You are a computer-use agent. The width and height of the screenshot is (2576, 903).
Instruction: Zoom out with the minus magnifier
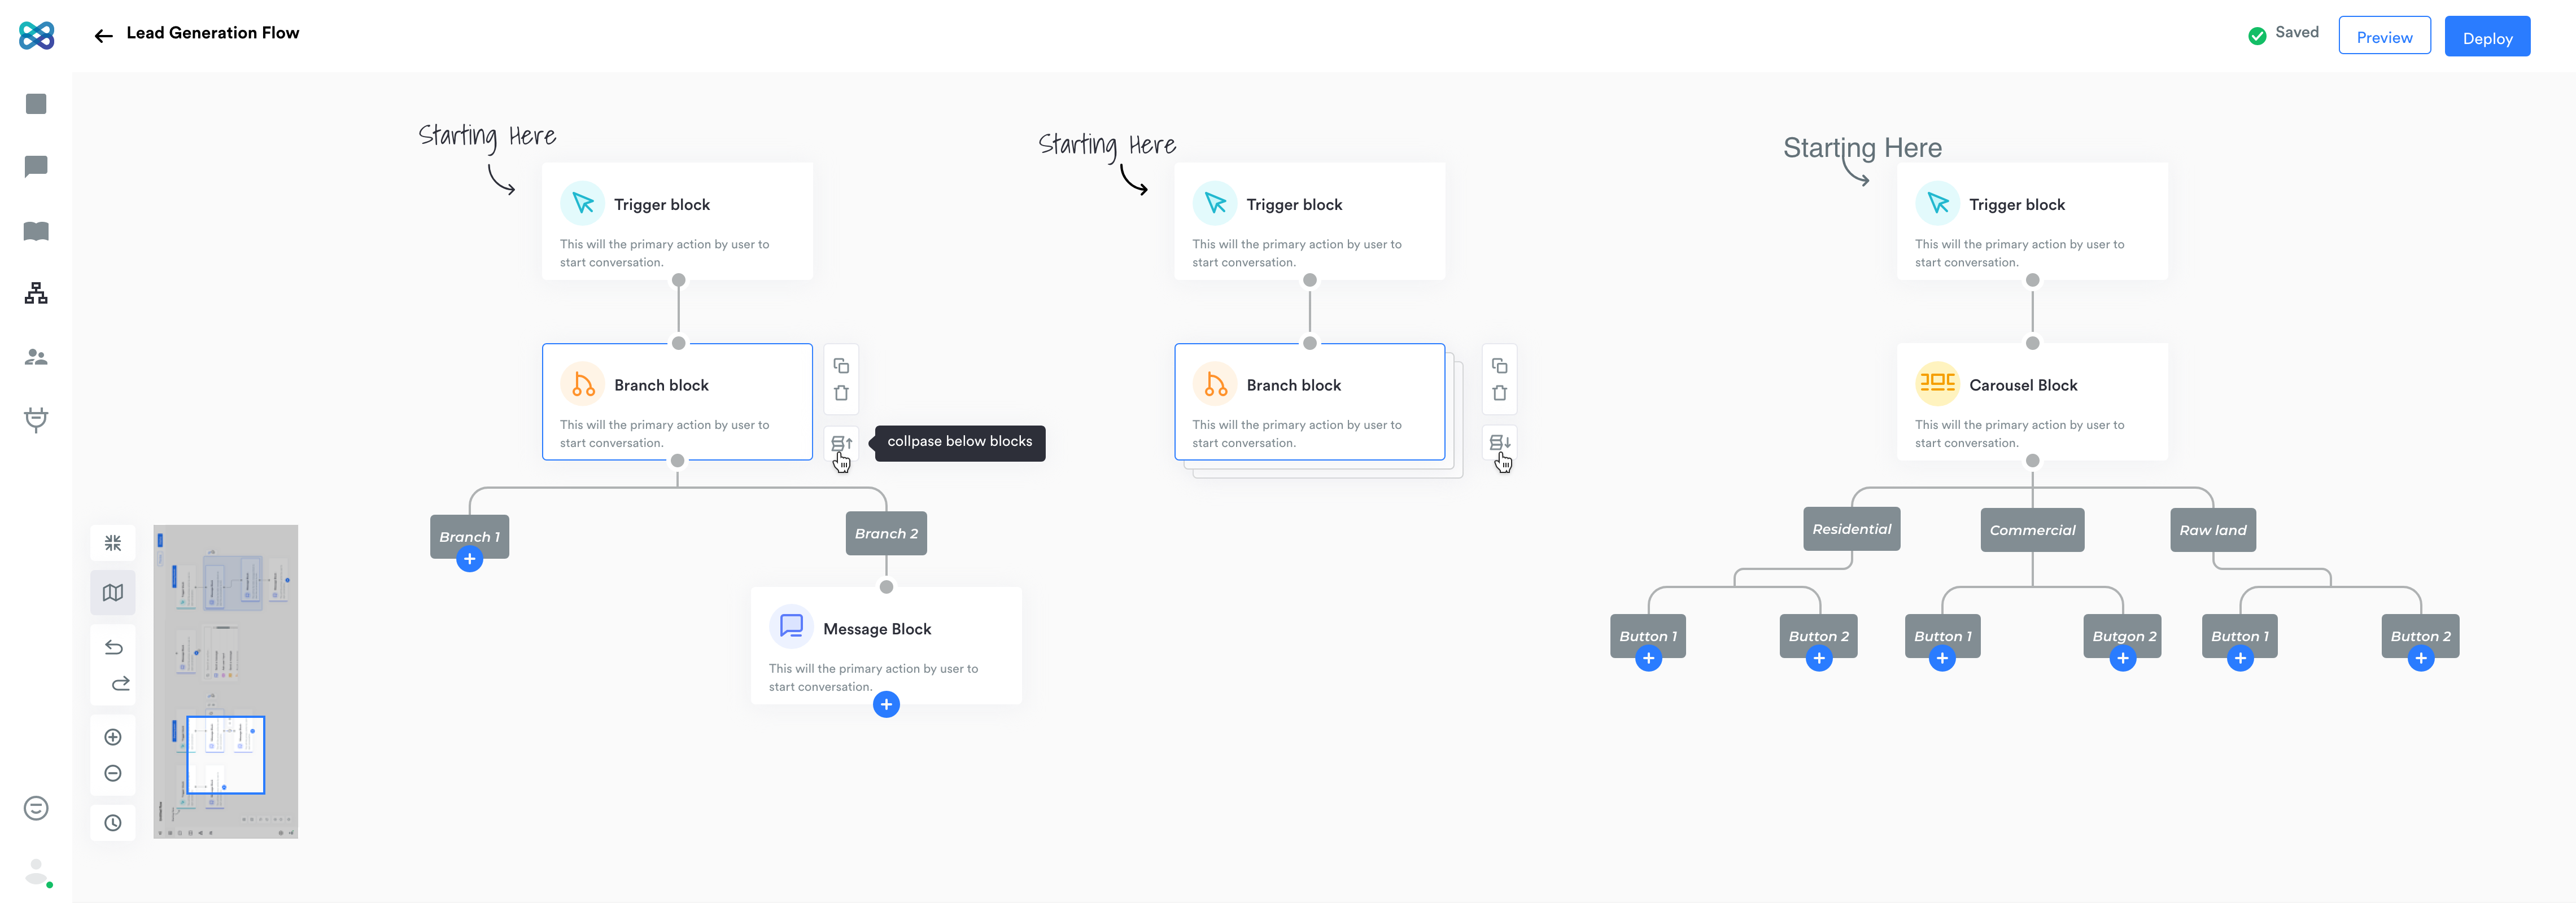(x=113, y=773)
